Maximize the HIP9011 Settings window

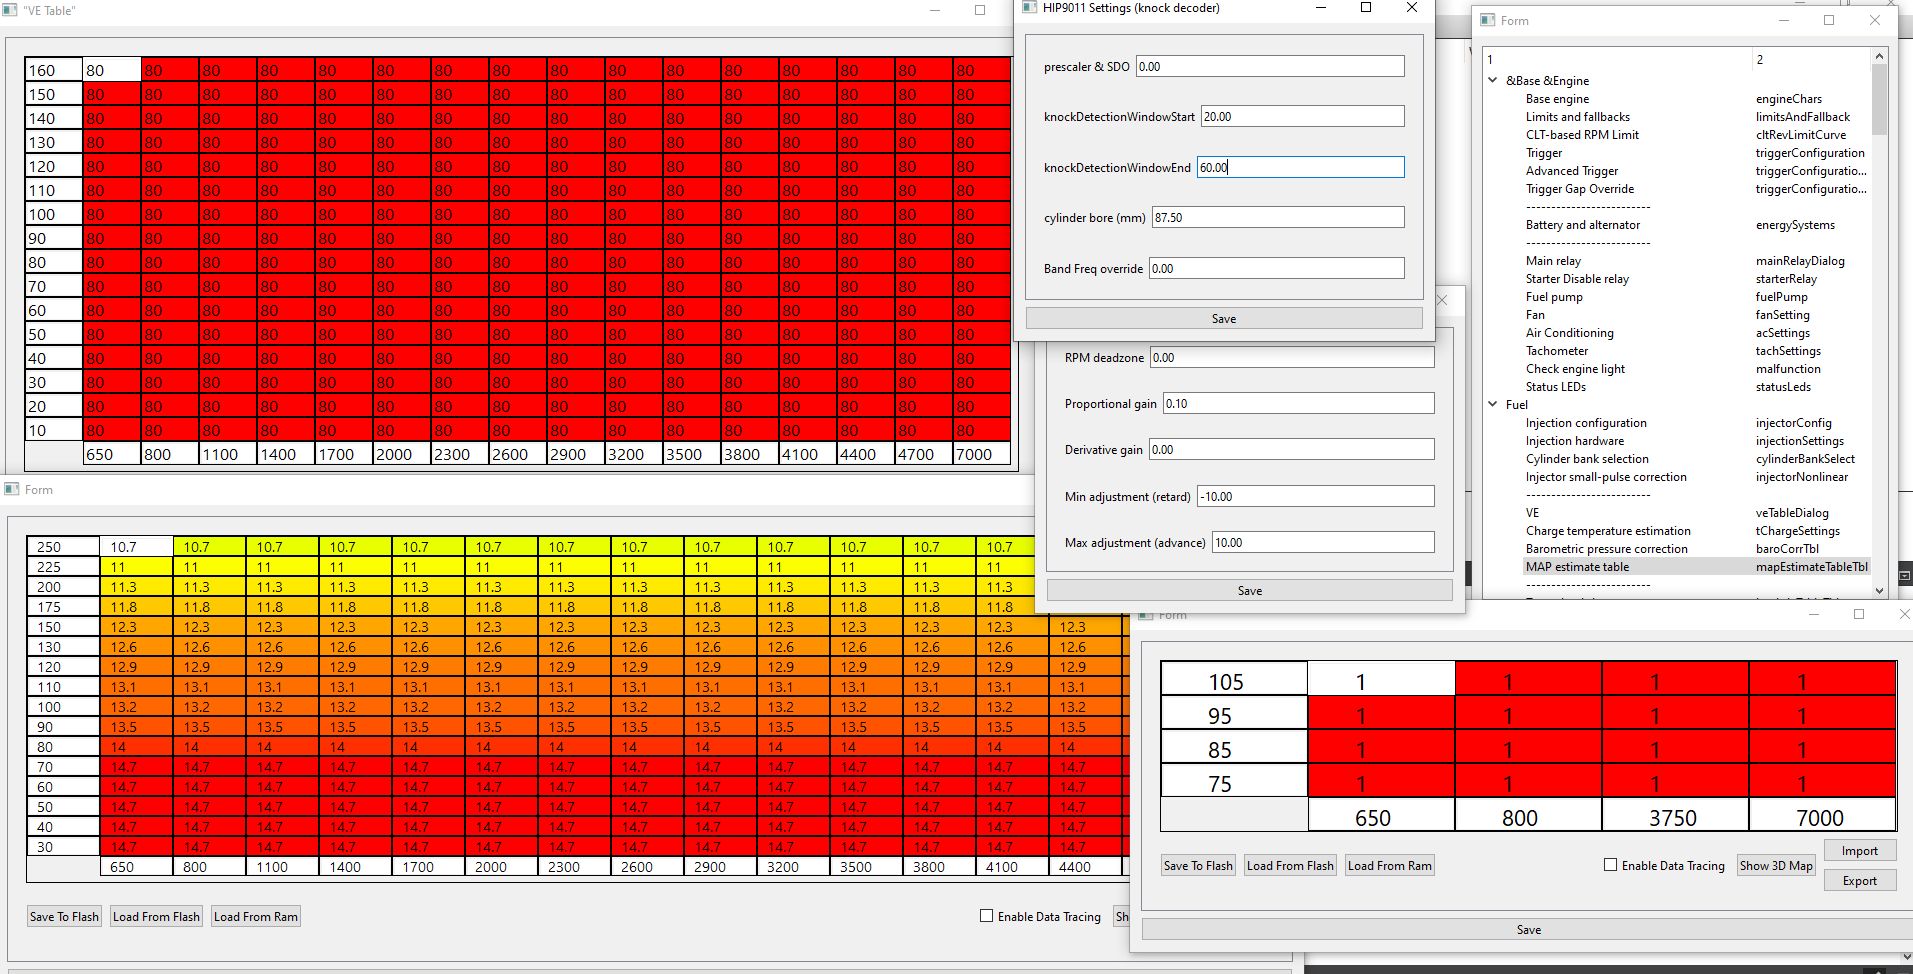pos(1366,8)
